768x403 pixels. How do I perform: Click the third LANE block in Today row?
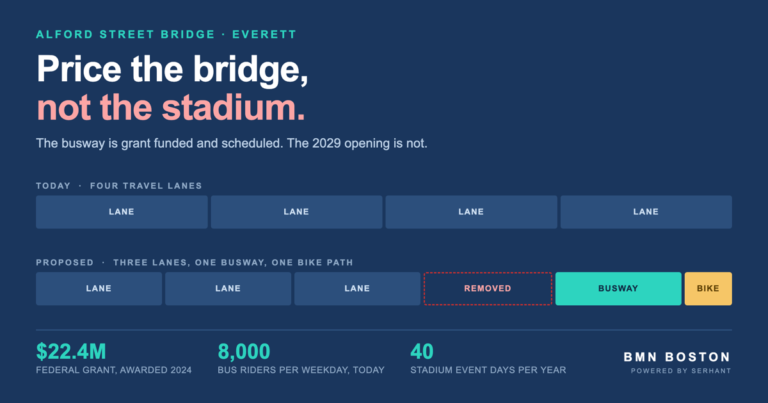click(x=471, y=212)
